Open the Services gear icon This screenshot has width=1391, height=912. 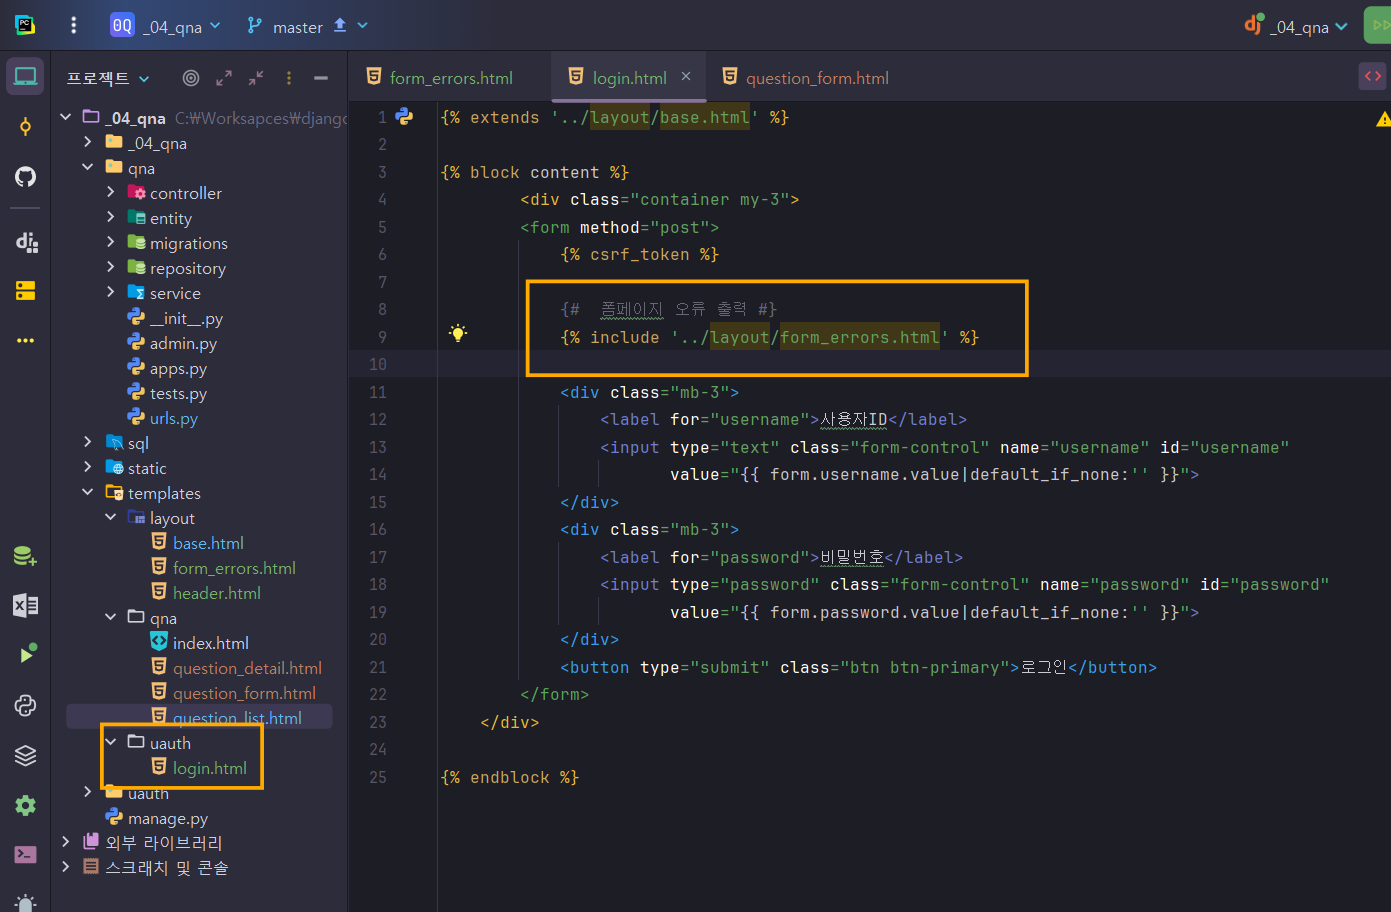coord(25,805)
